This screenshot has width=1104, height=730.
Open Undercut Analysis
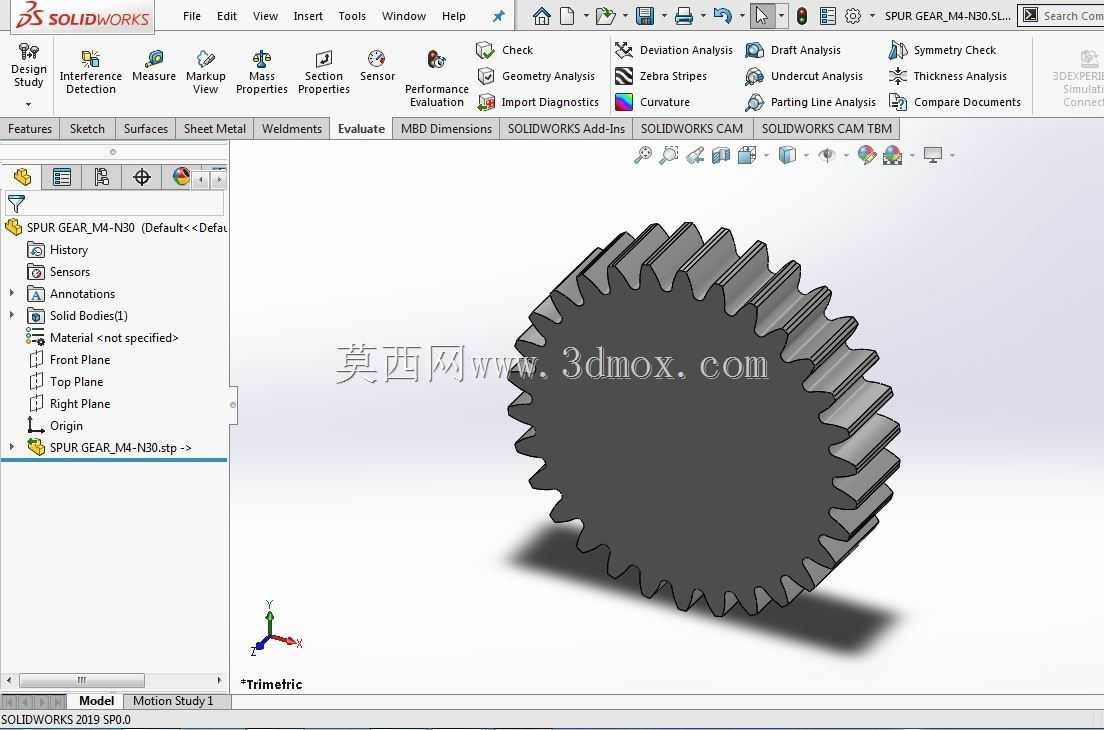[804, 76]
